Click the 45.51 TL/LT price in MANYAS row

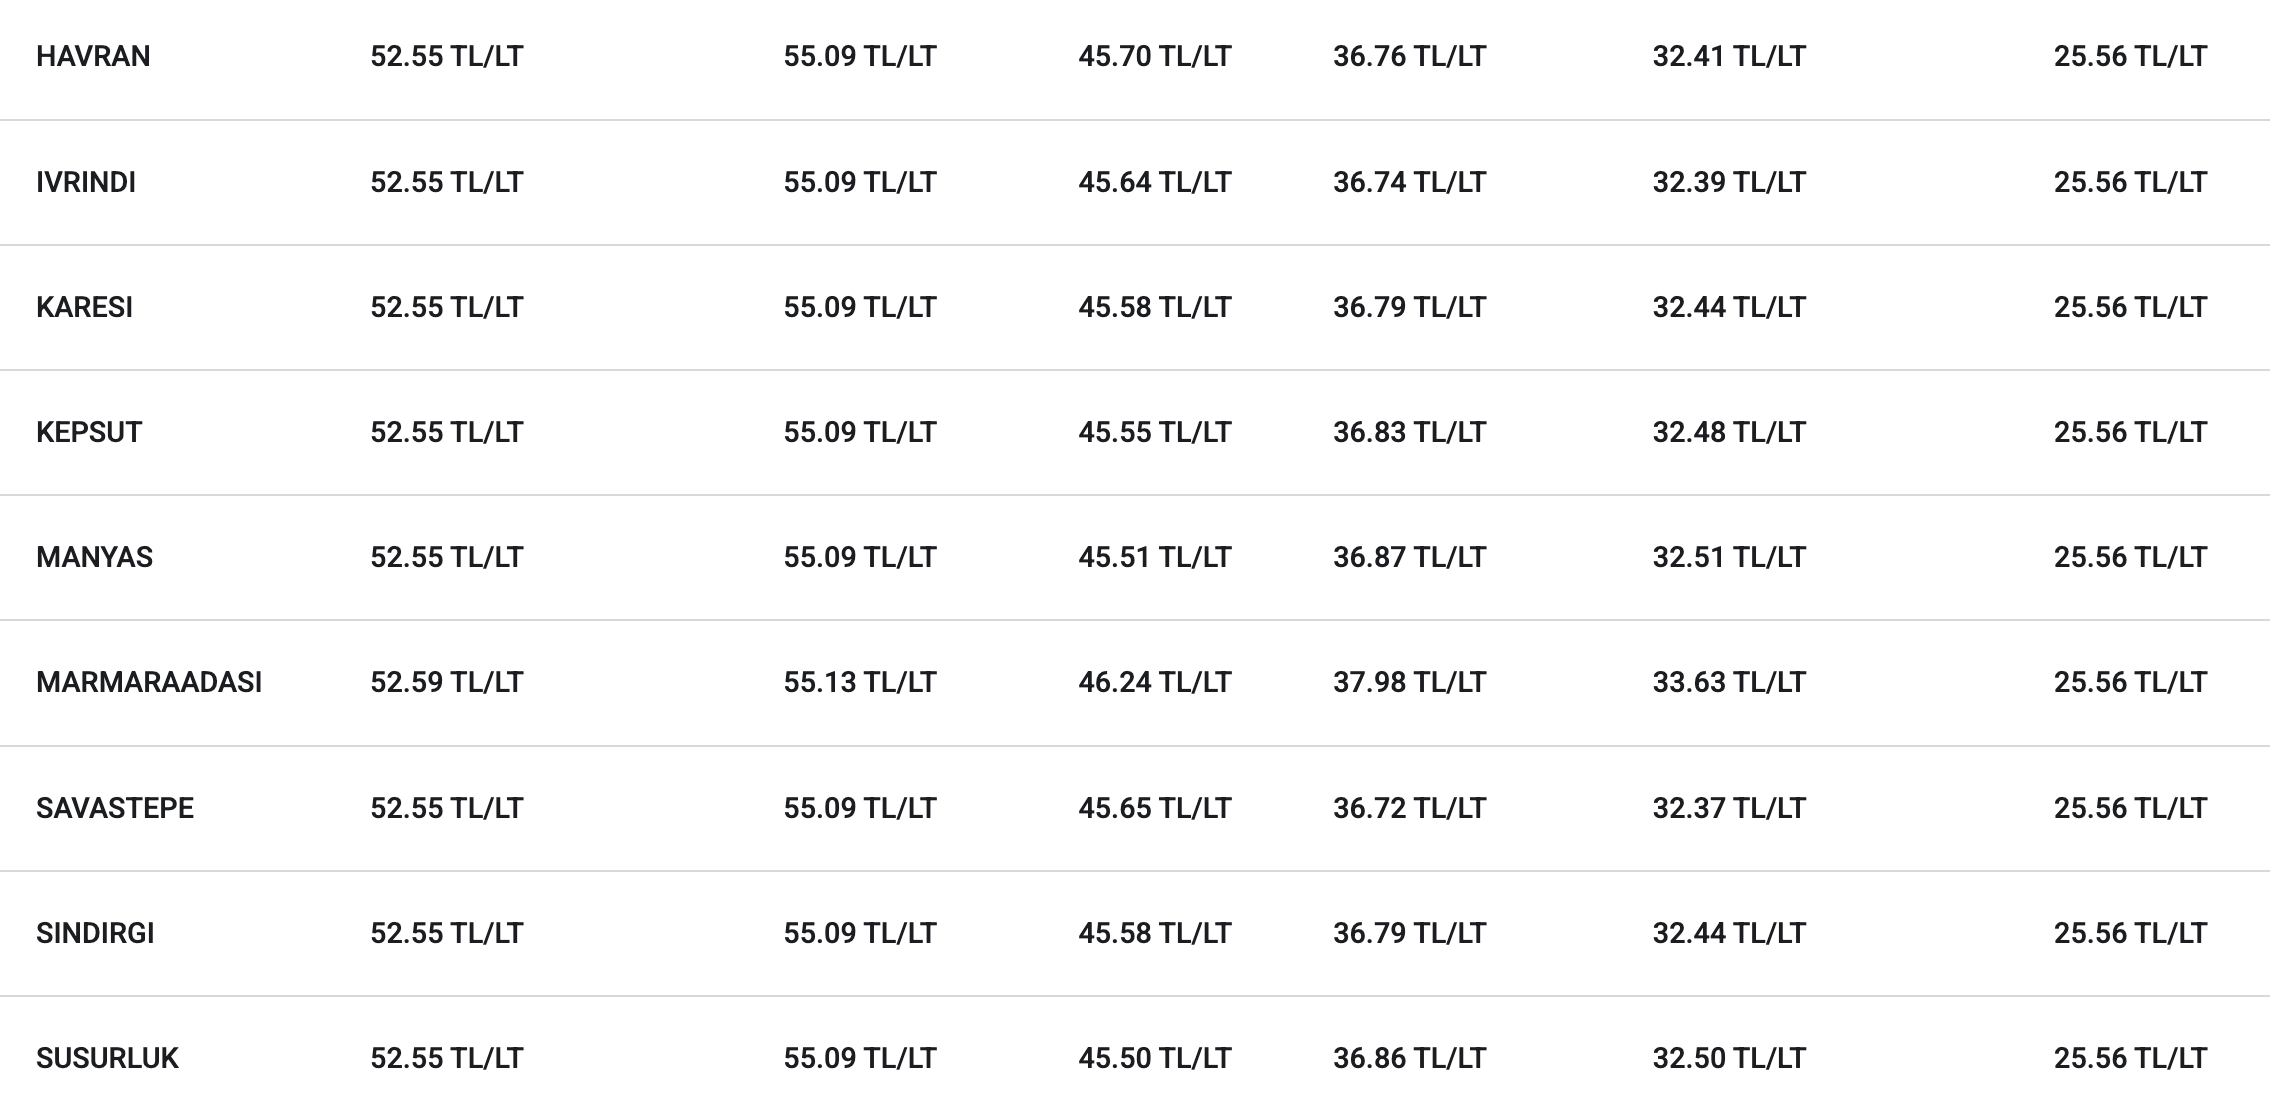(1155, 557)
